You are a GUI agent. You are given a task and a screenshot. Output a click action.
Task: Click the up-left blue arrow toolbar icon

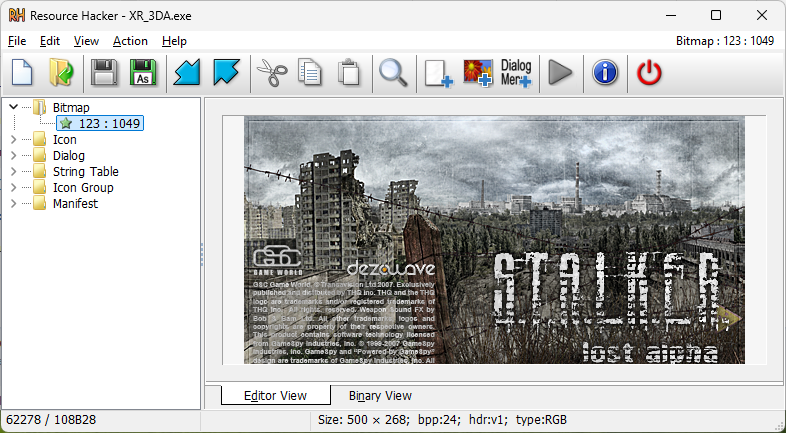226,73
